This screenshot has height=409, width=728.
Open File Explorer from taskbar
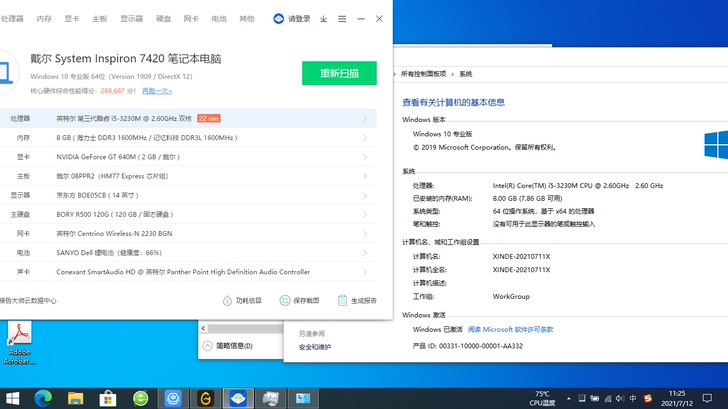pyautogui.click(x=75, y=398)
